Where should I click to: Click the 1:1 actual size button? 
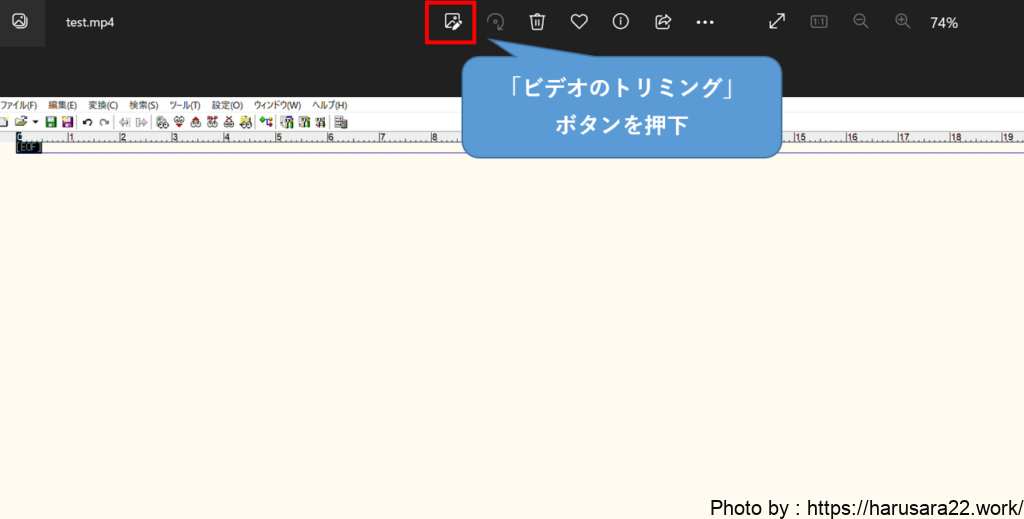pyautogui.click(x=819, y=22)
